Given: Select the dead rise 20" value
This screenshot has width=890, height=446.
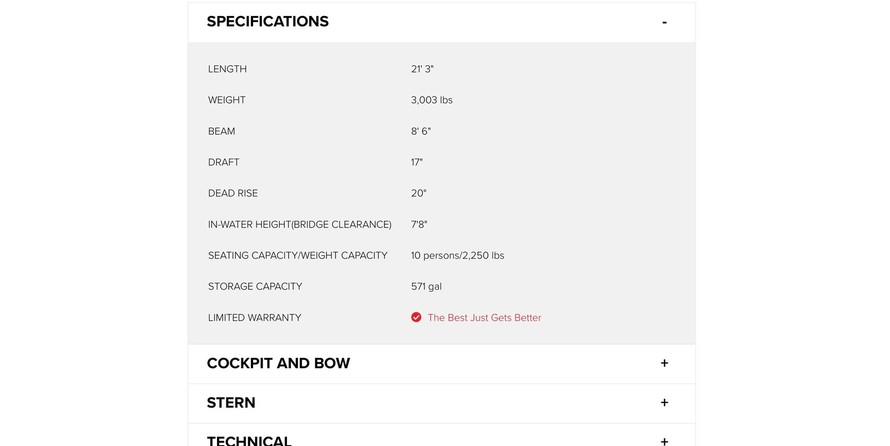Looking at the screenshot, I should (x=418, y=193).
